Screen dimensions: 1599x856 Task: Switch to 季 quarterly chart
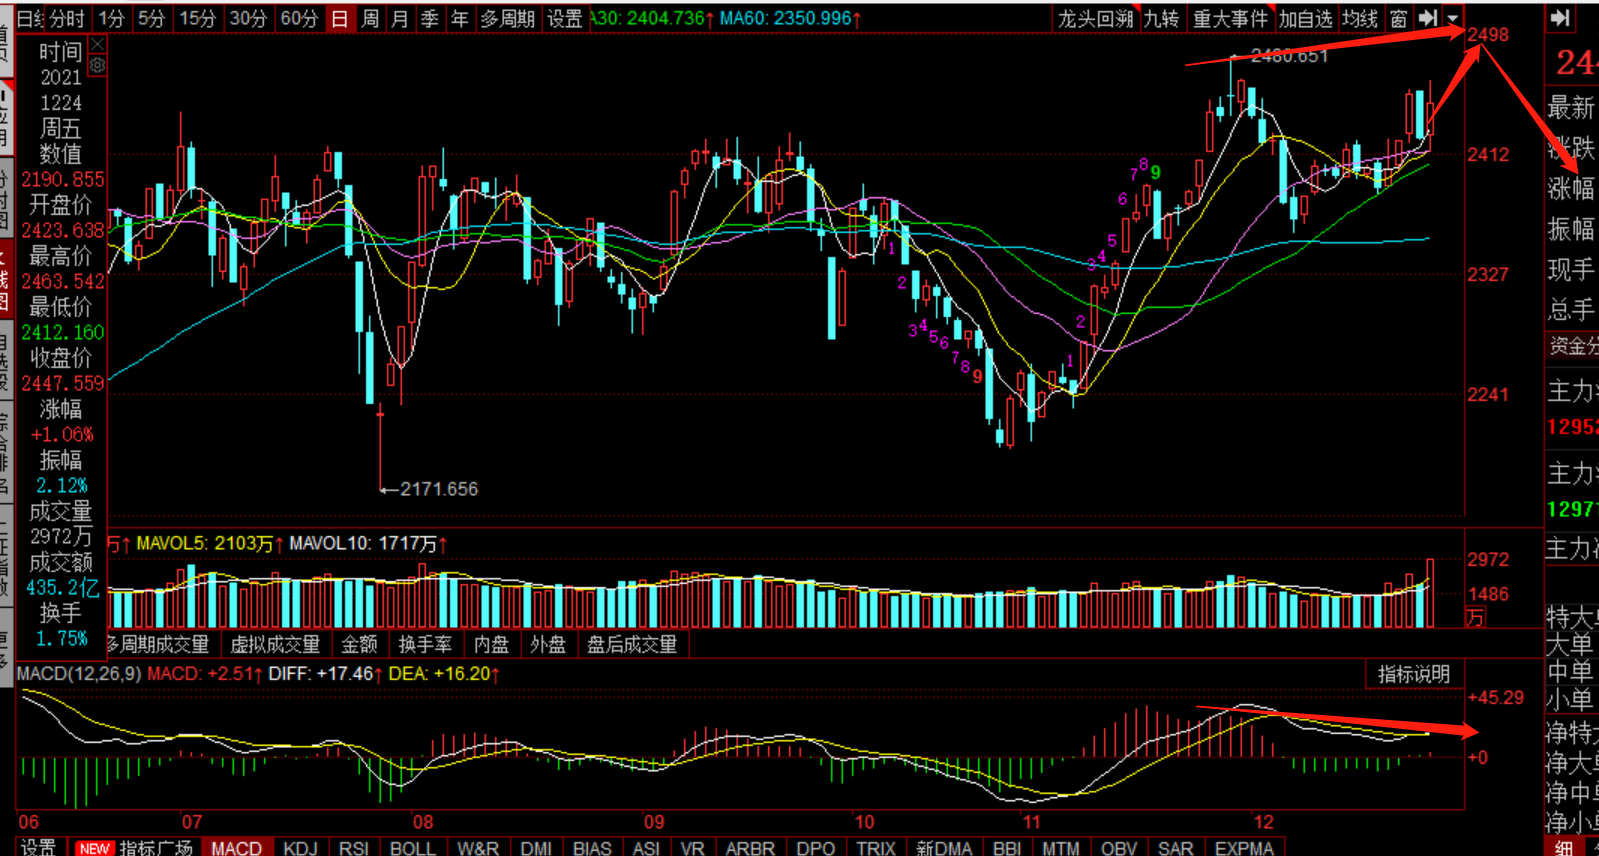430,19
